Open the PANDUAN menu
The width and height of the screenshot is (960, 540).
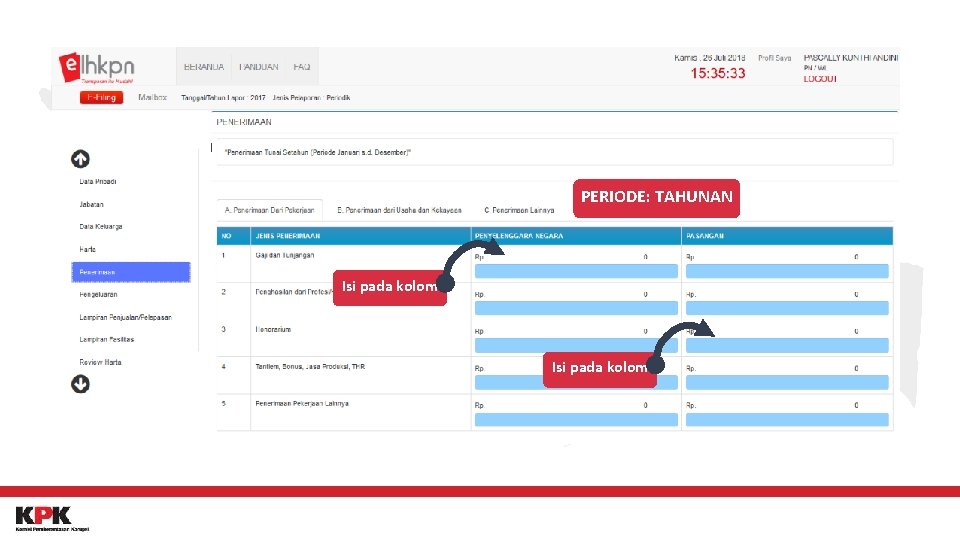click(x=258, y=67)
